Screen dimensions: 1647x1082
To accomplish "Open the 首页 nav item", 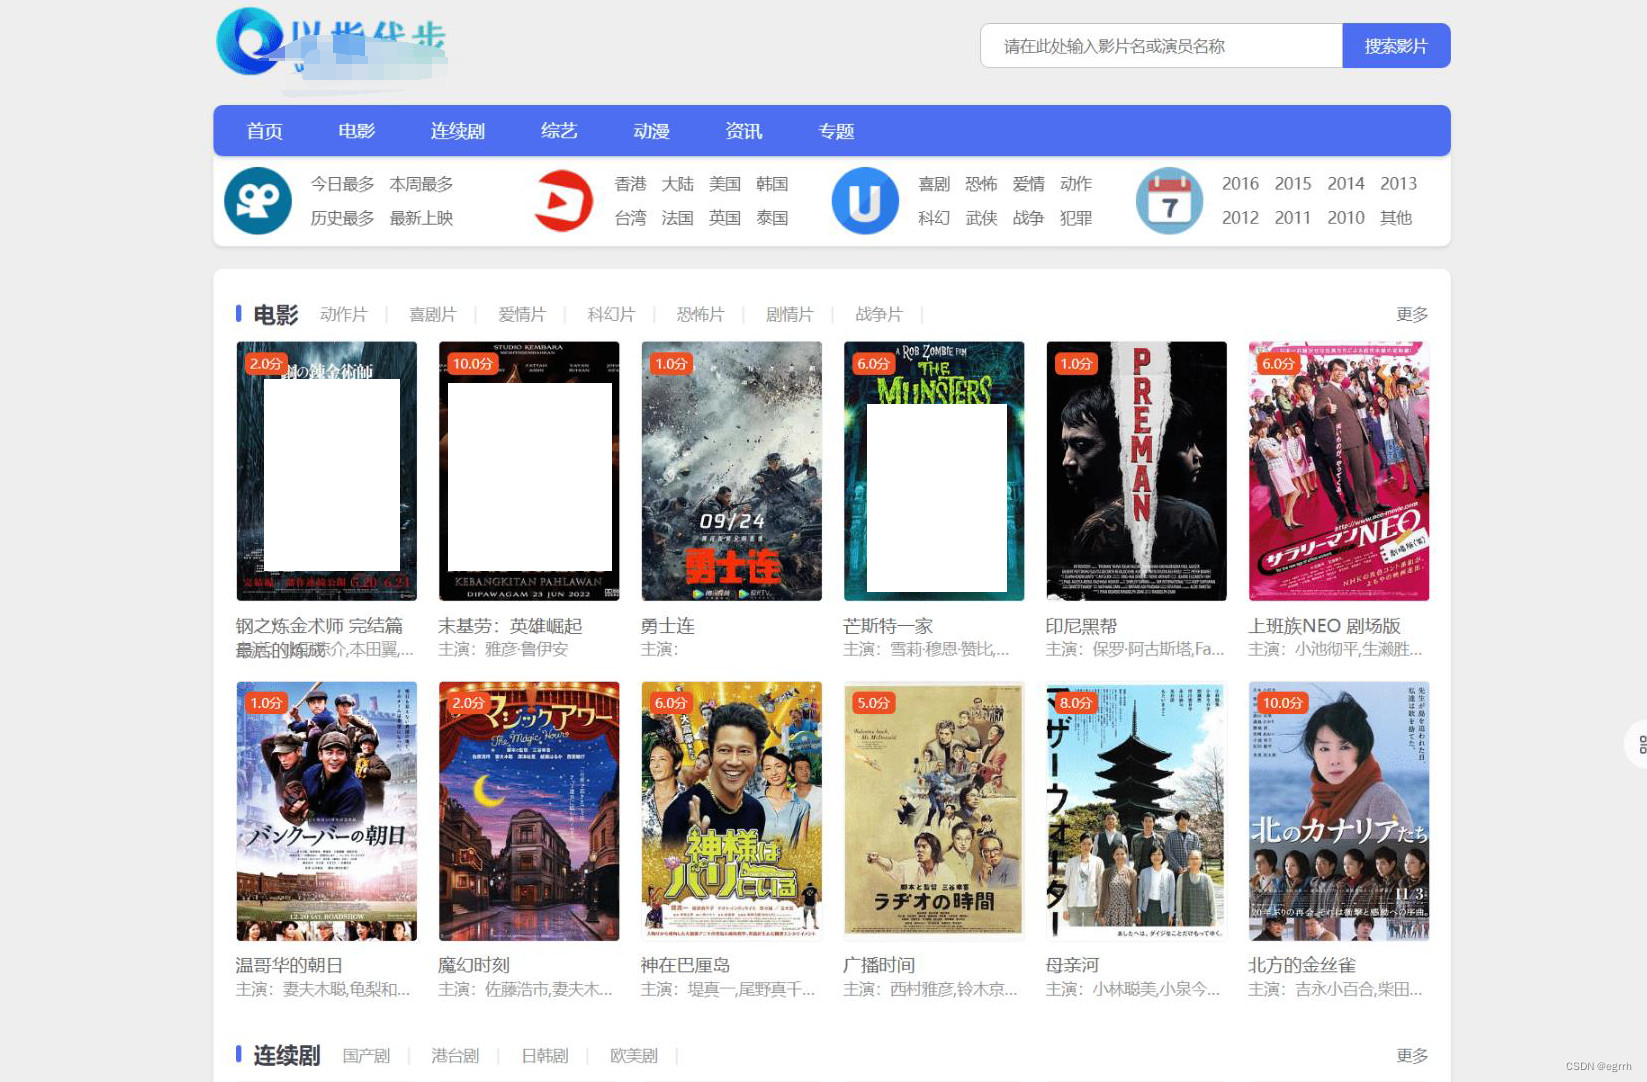I will point(265,131).
